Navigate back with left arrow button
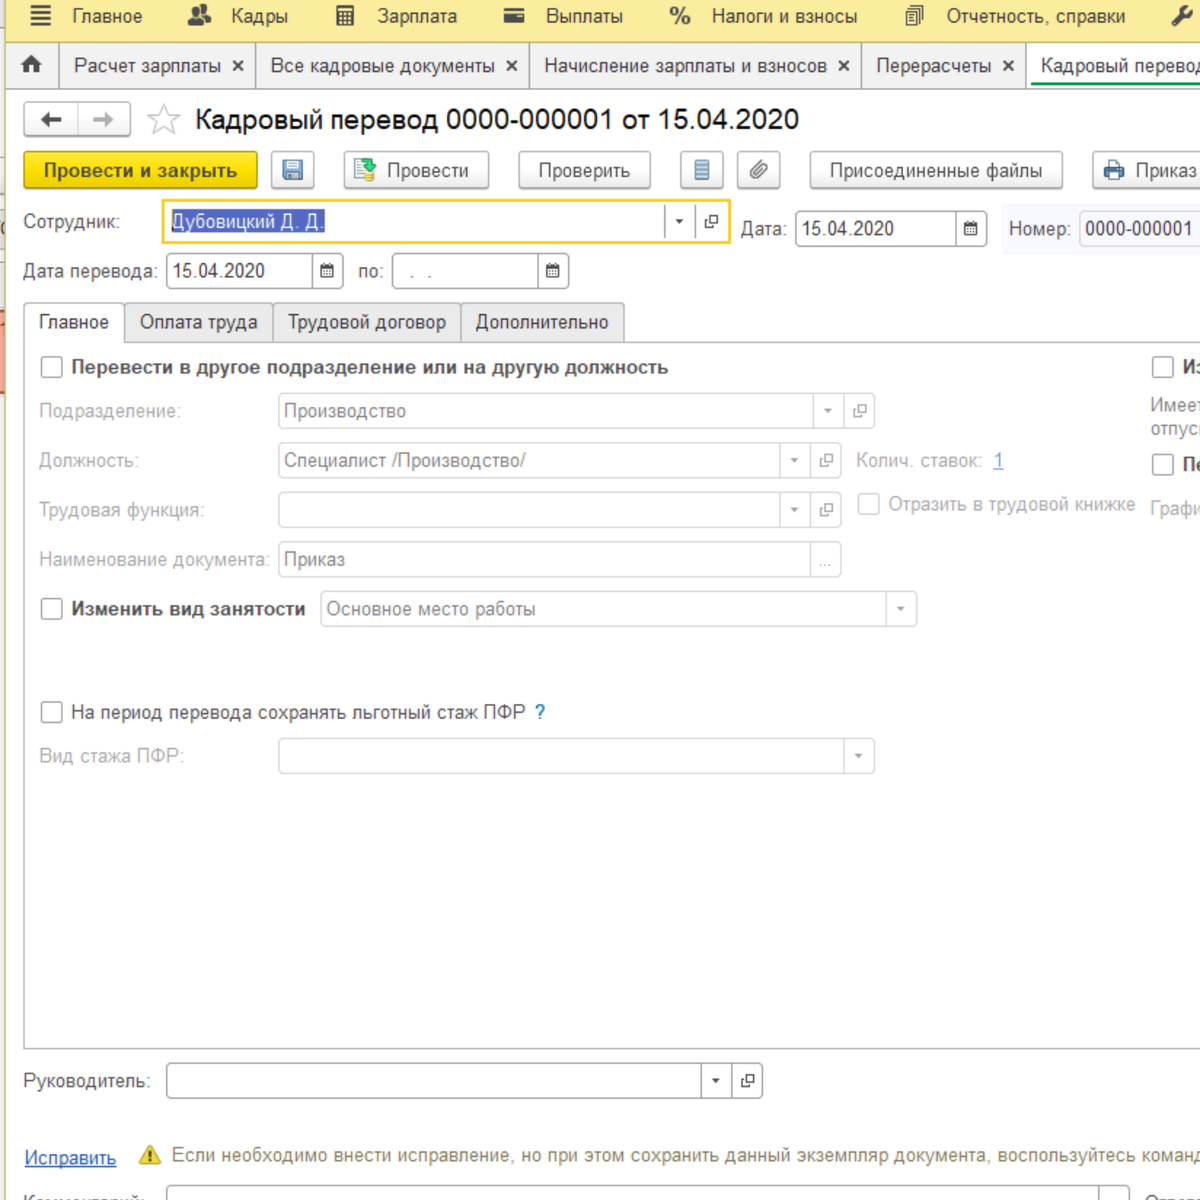Image resolution: width=1200 pixels, height=1200 pixels. tap(51, 120)
